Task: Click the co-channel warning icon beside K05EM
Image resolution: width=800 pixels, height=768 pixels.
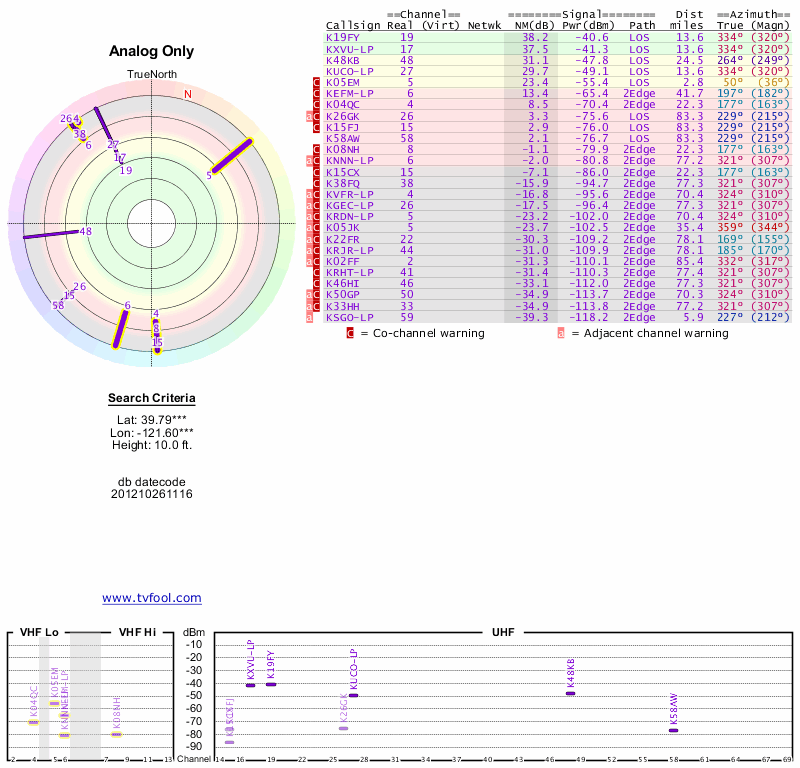Action: pyautogui.click(x=317, y=82)
